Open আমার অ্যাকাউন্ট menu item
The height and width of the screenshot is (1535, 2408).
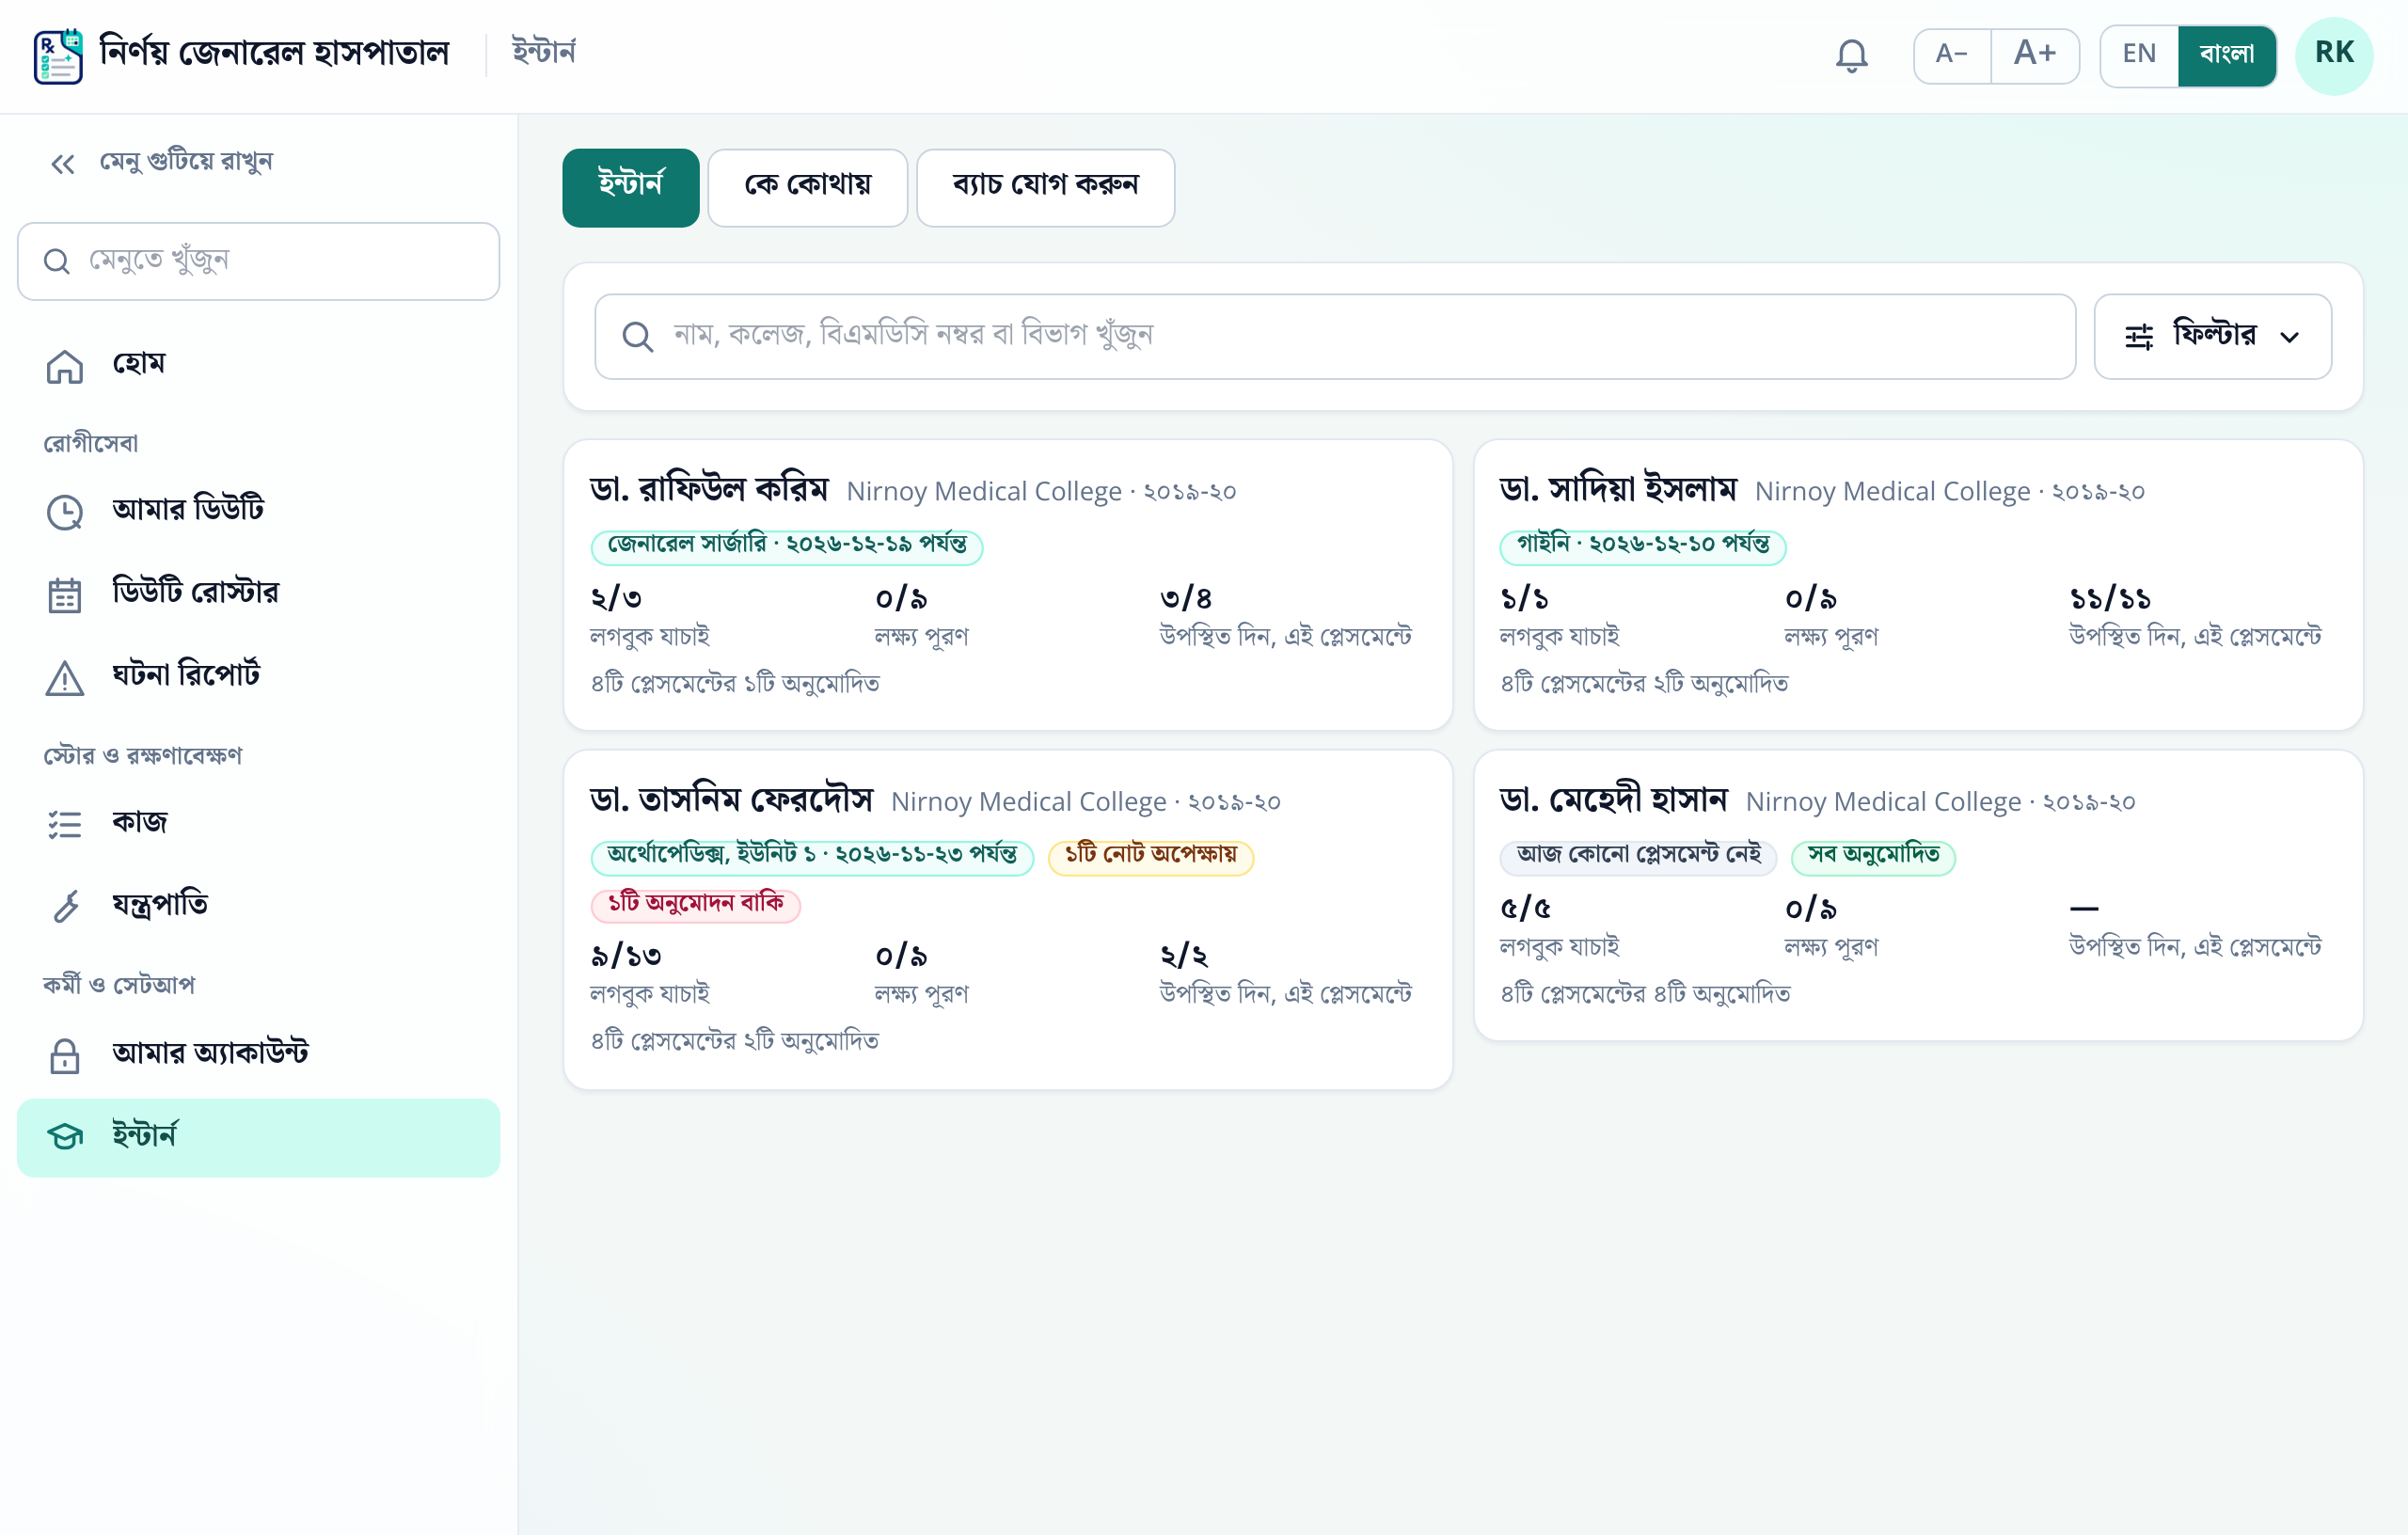[x=258, y=1055]
